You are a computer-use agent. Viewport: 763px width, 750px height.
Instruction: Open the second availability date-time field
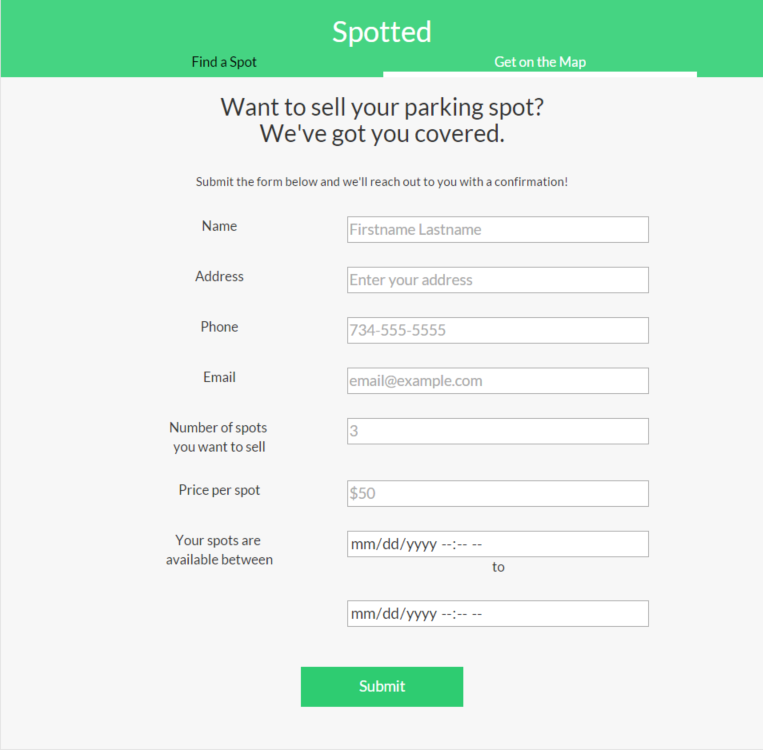(497, 613)
